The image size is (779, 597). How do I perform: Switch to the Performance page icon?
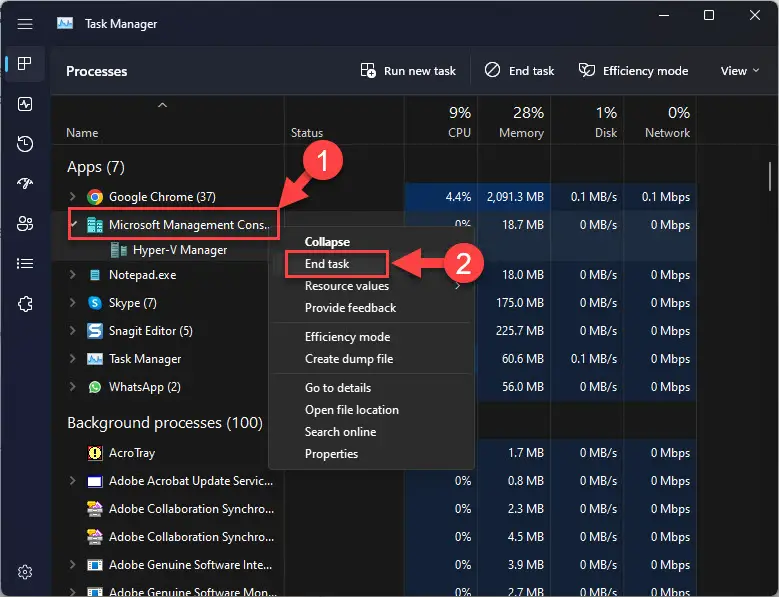click(x=25, y=104)
